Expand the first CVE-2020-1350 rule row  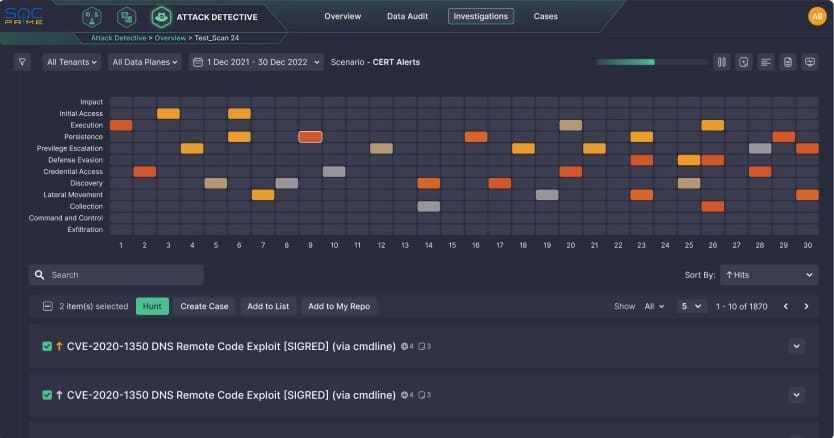click(x=796, y=346)
